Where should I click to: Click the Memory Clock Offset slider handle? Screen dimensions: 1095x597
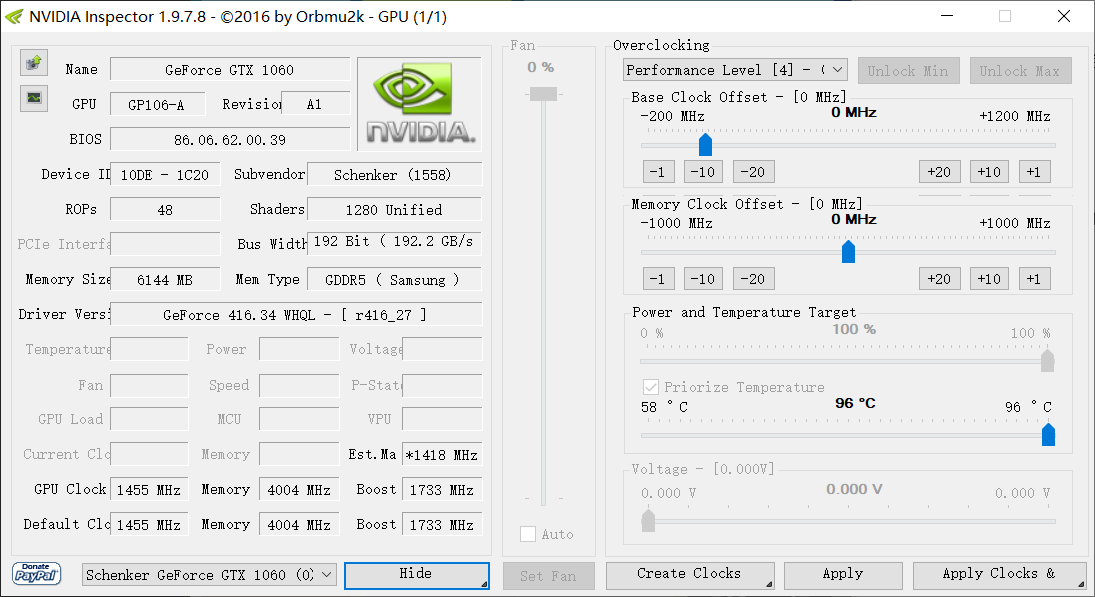point(848,252)
